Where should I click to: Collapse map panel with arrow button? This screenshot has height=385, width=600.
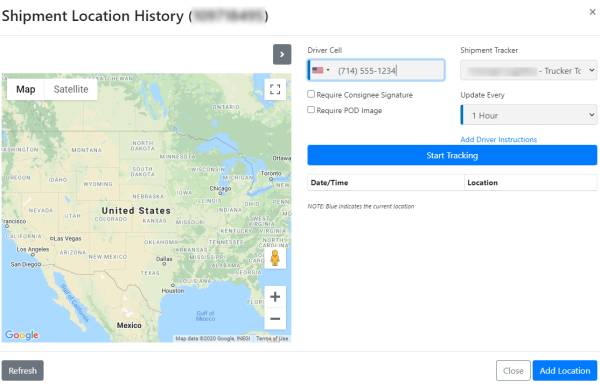(x=282, y=54)
